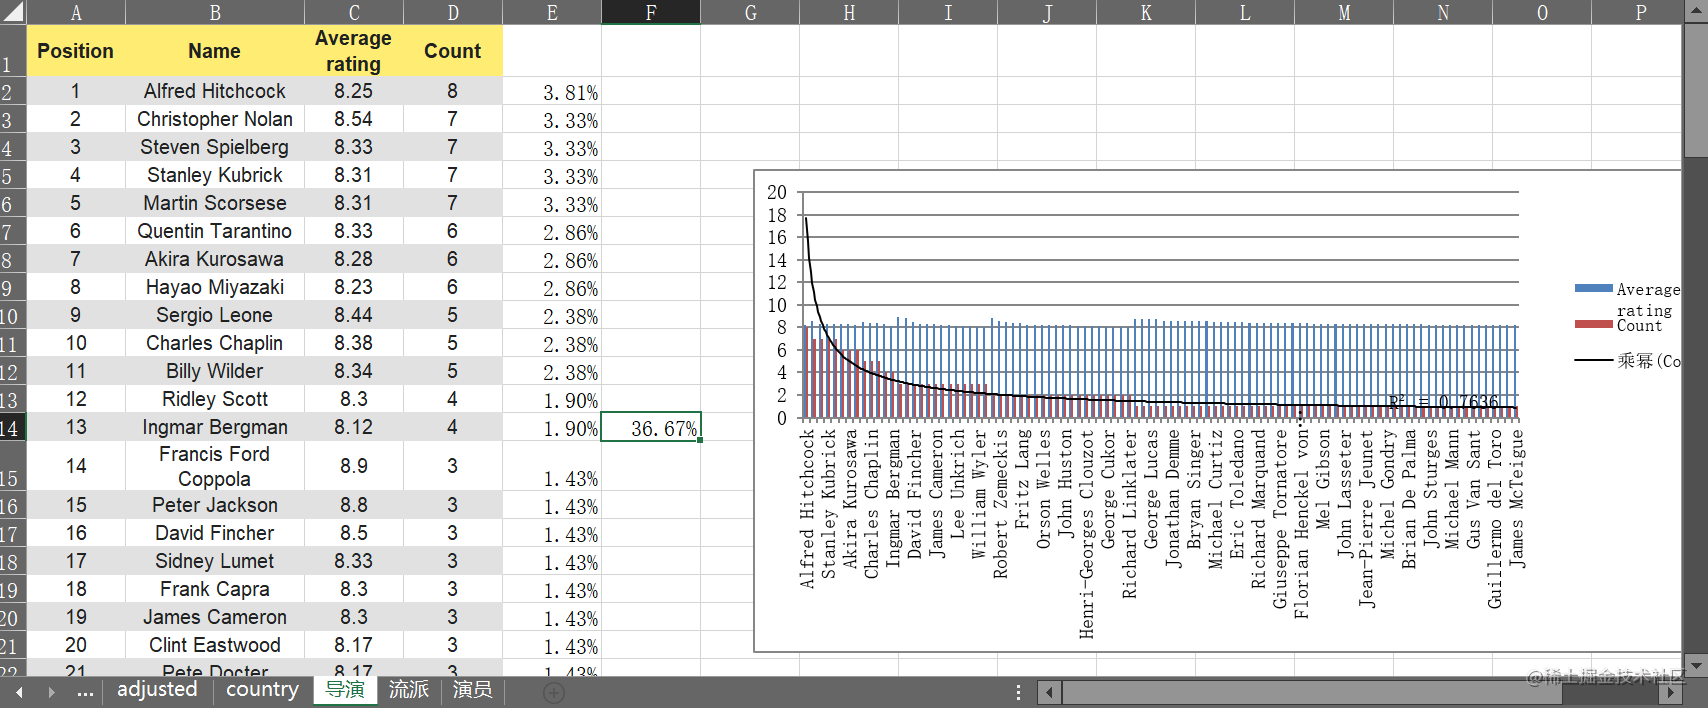Select column F header

click(651, 12)
